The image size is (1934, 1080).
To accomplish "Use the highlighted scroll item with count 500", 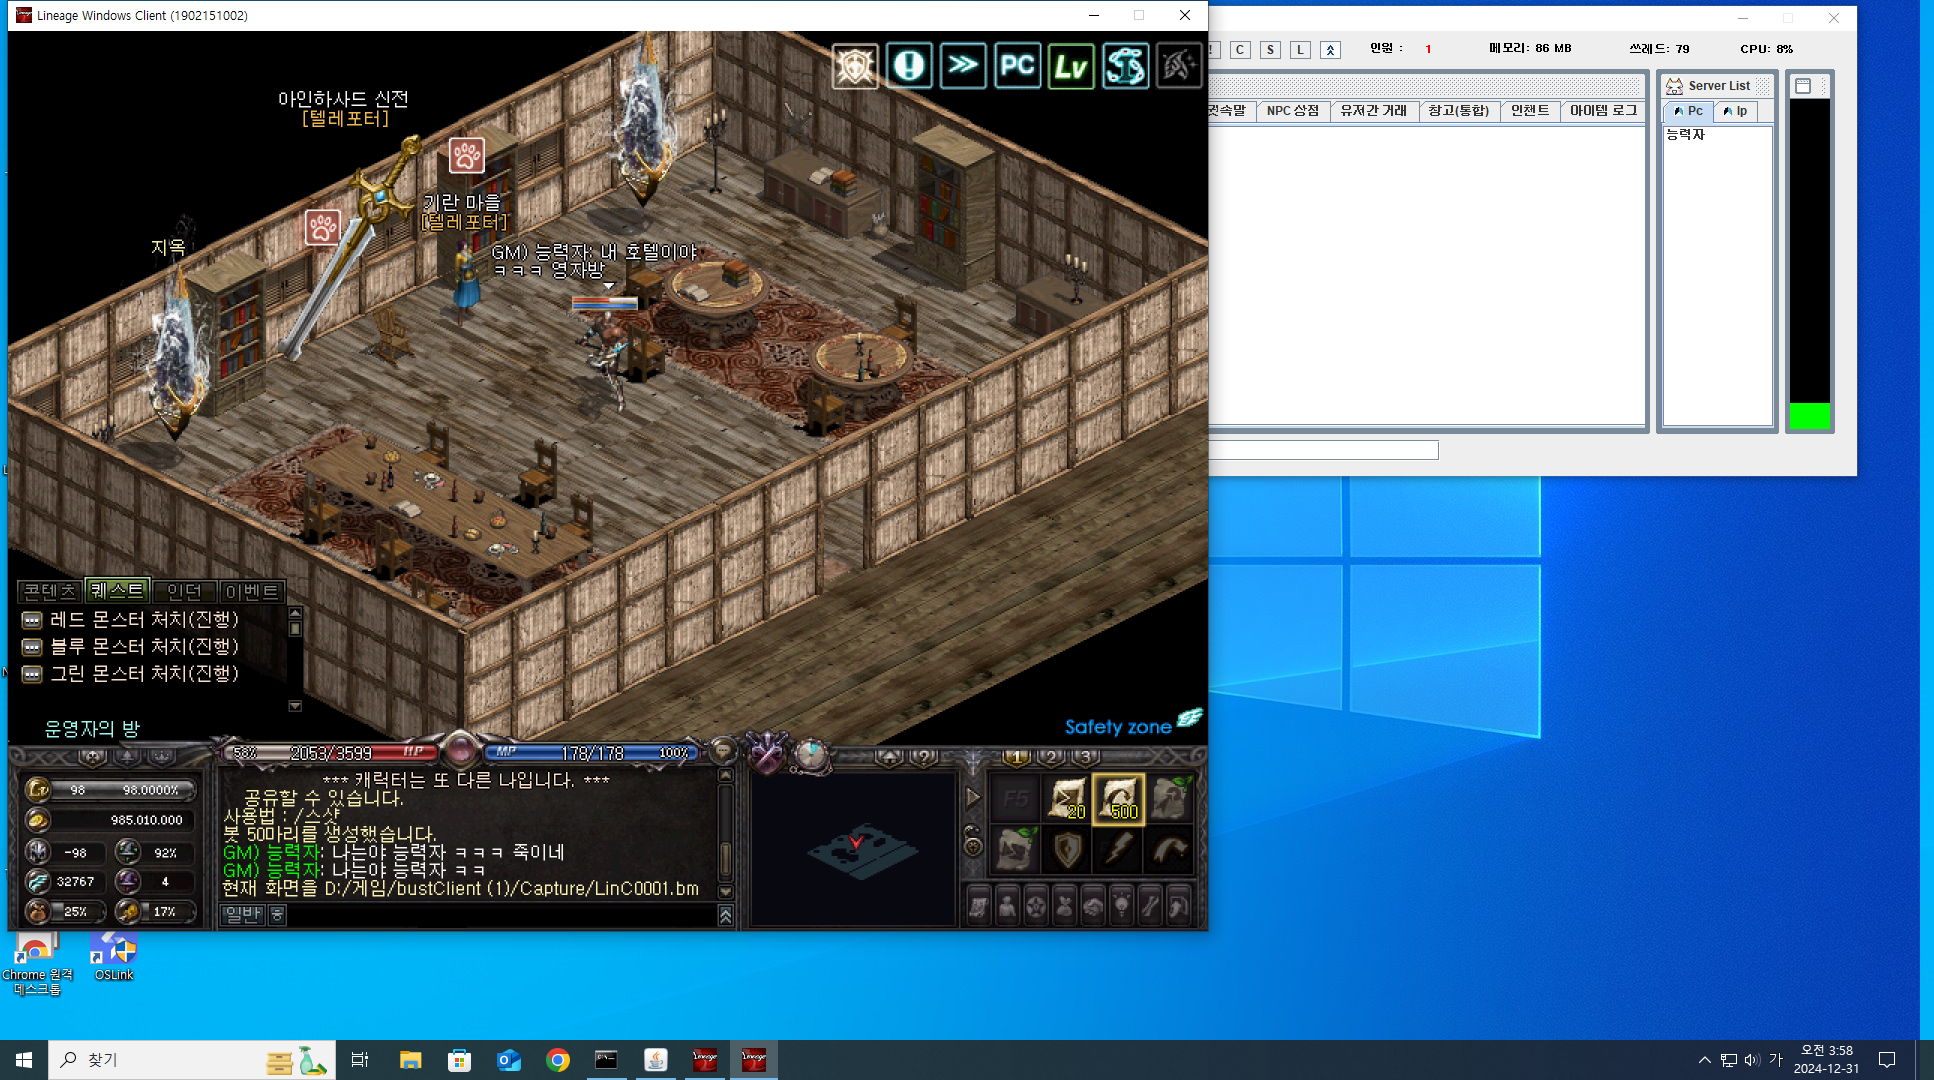I will 1118,799.
